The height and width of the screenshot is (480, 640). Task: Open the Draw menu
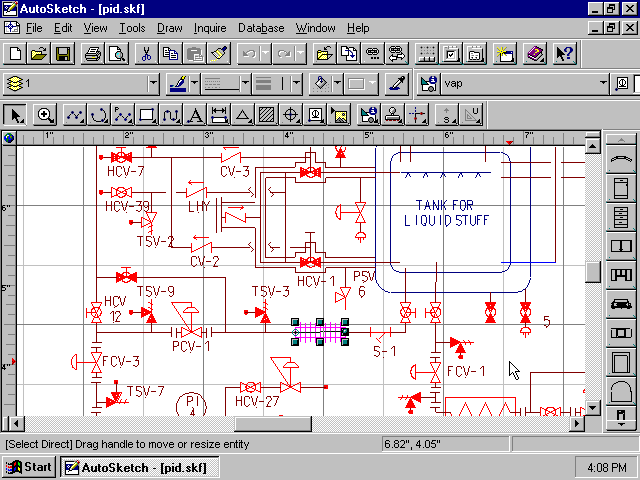pyautogui.click(x=170, y=28)
